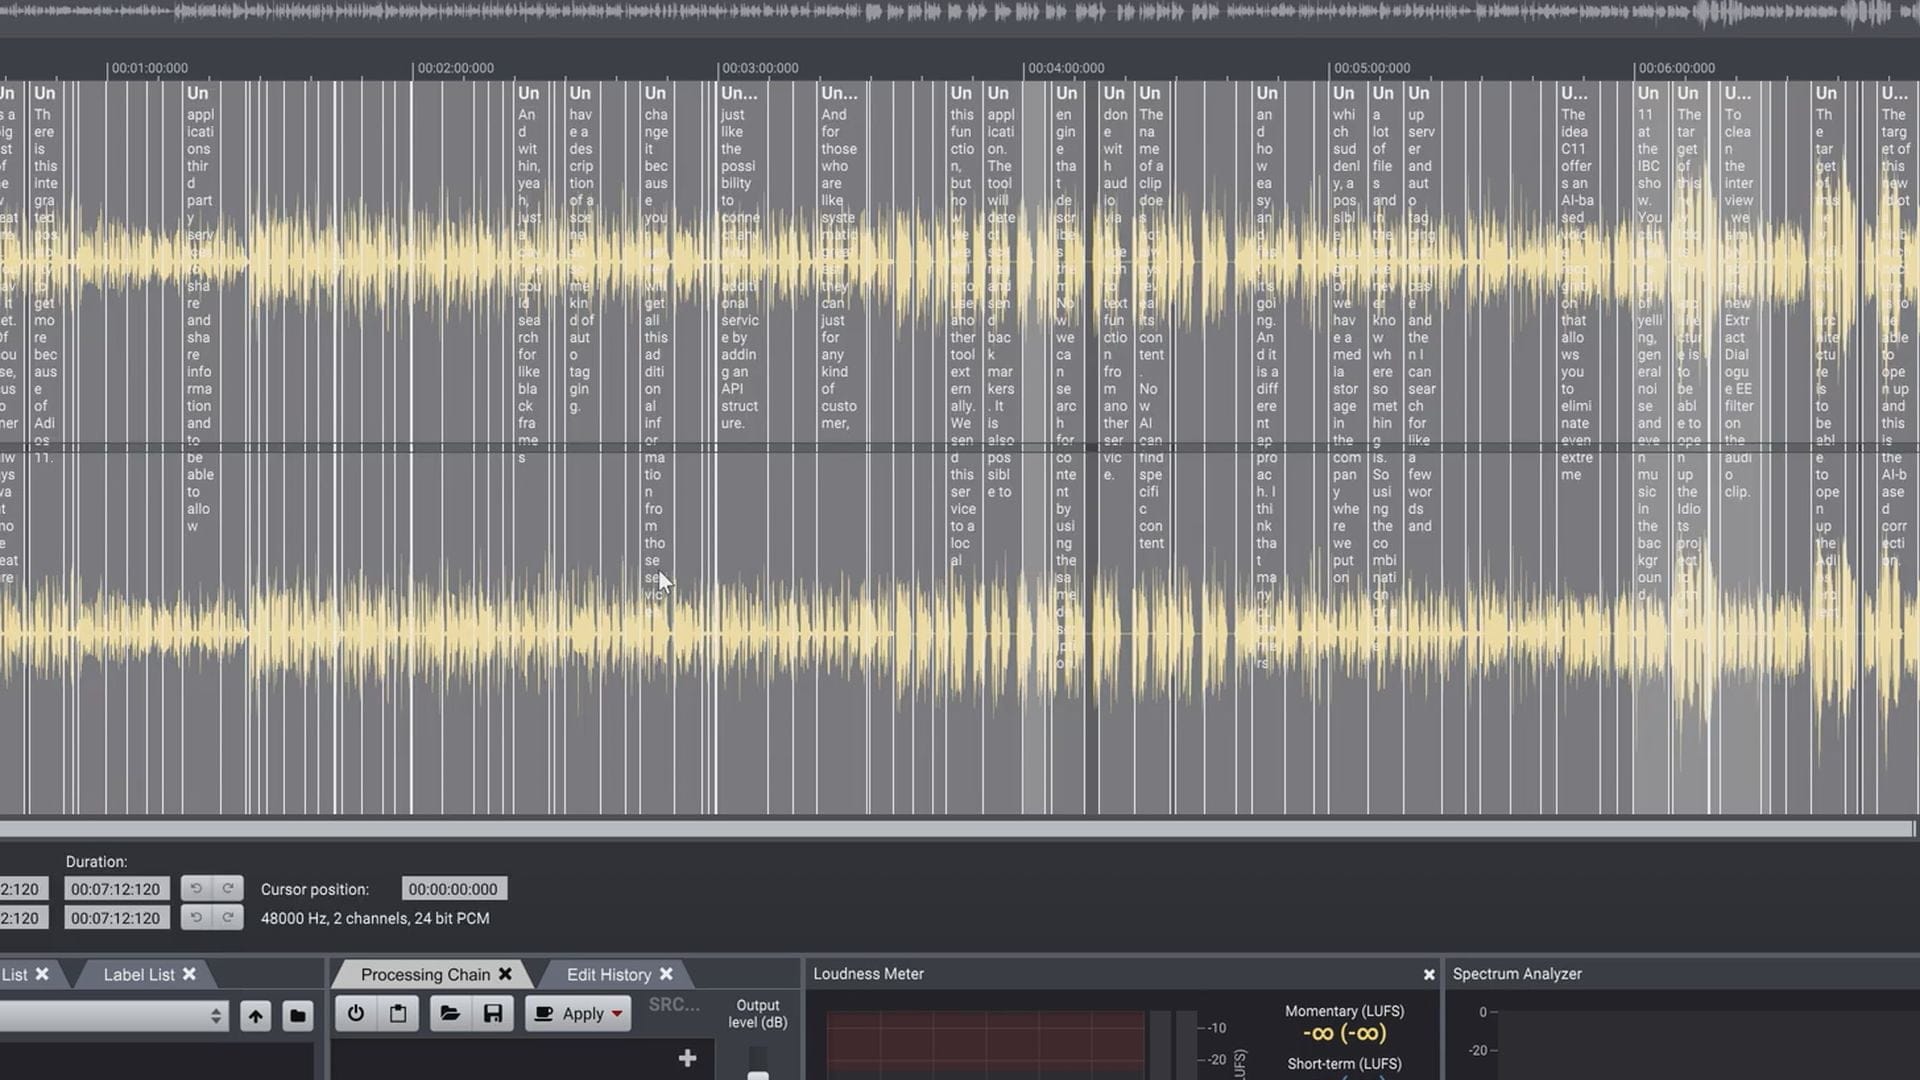Toggle the processing chain bypass power button

click(355, 1013)
